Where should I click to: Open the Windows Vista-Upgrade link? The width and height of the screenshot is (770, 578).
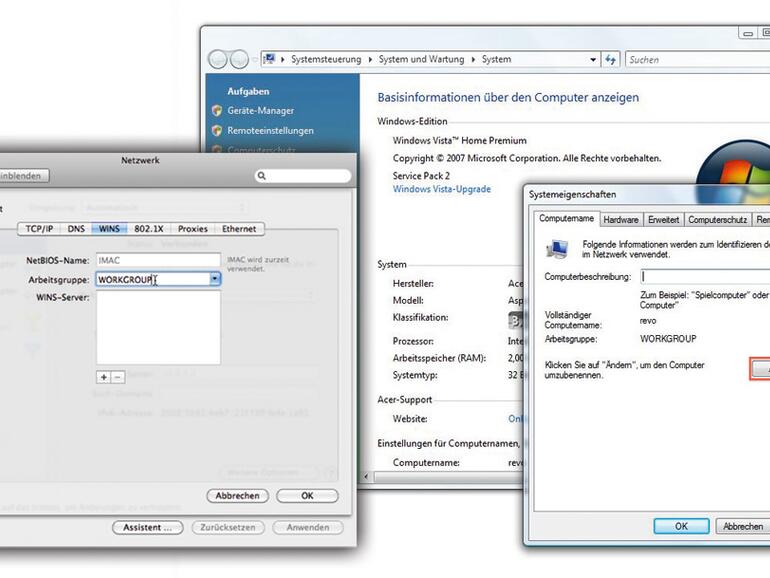441,189
